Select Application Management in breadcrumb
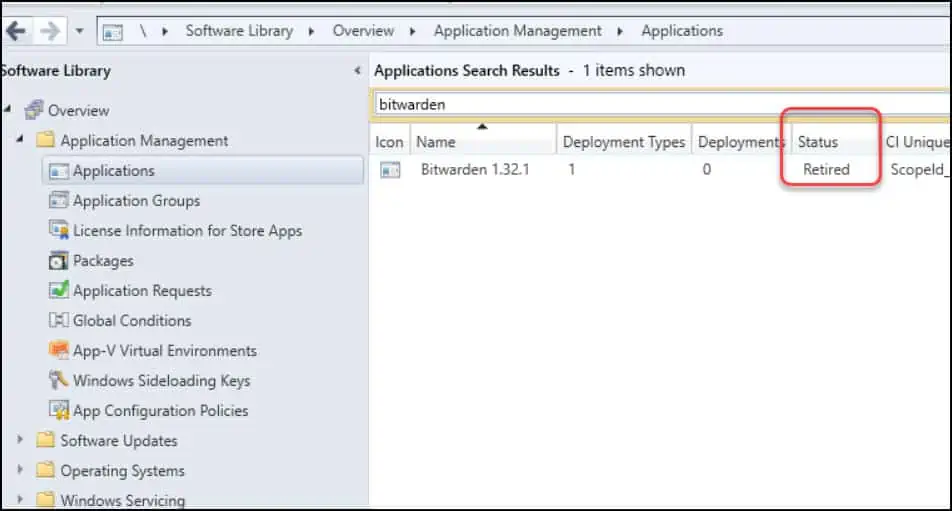 pyautogui.click(x=517, y=31)
